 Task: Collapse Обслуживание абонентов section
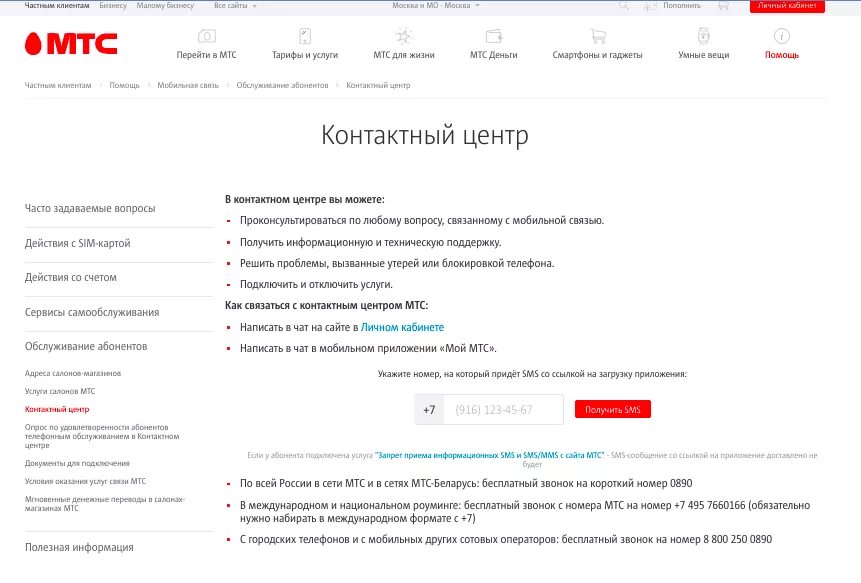coord(86,346)
